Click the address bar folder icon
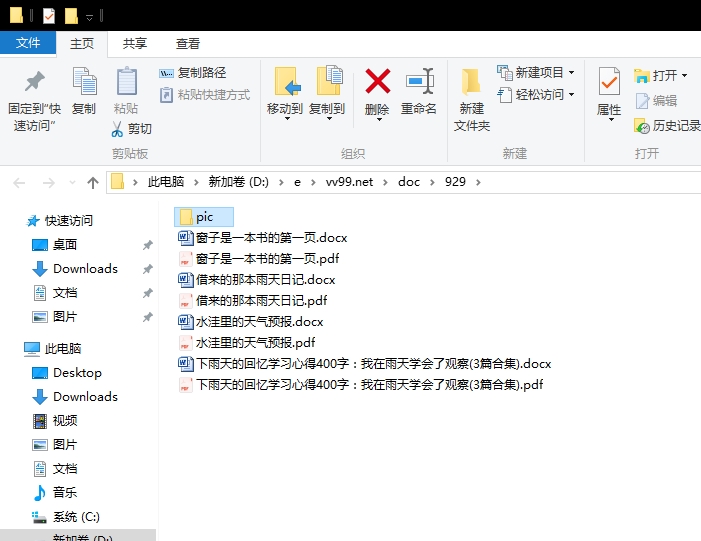 pos(117,182)
